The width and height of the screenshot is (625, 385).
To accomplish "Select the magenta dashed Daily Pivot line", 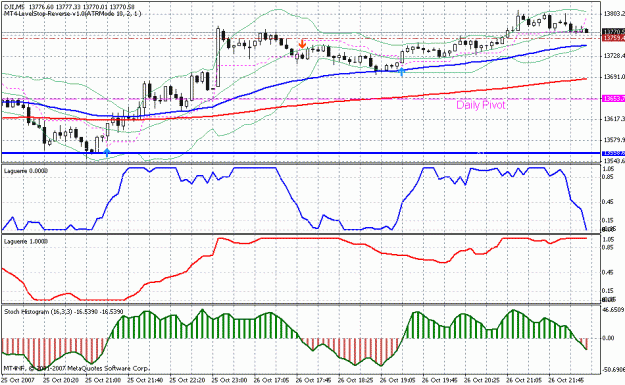I will tap(301, 98).
